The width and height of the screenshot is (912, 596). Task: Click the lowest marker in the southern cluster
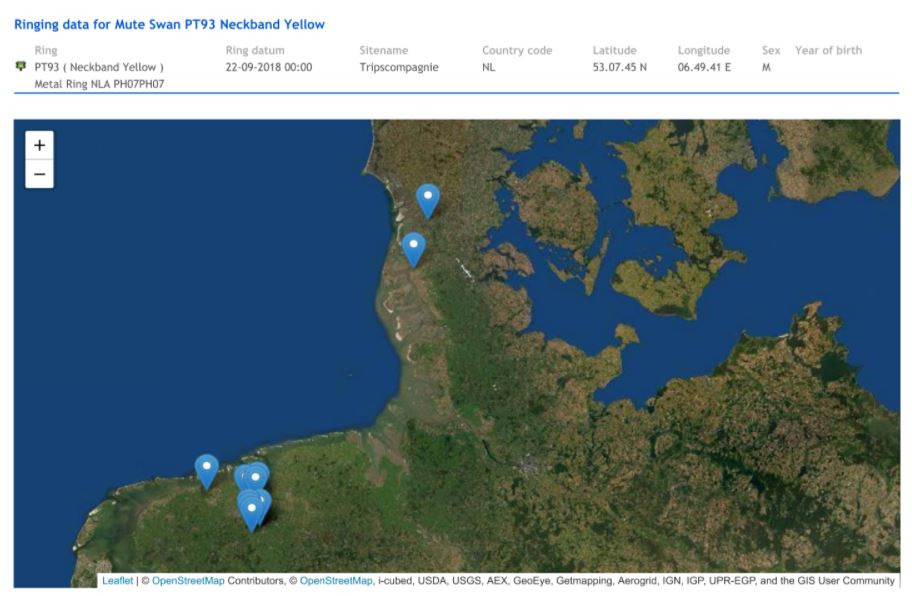(x=251, y=514)
